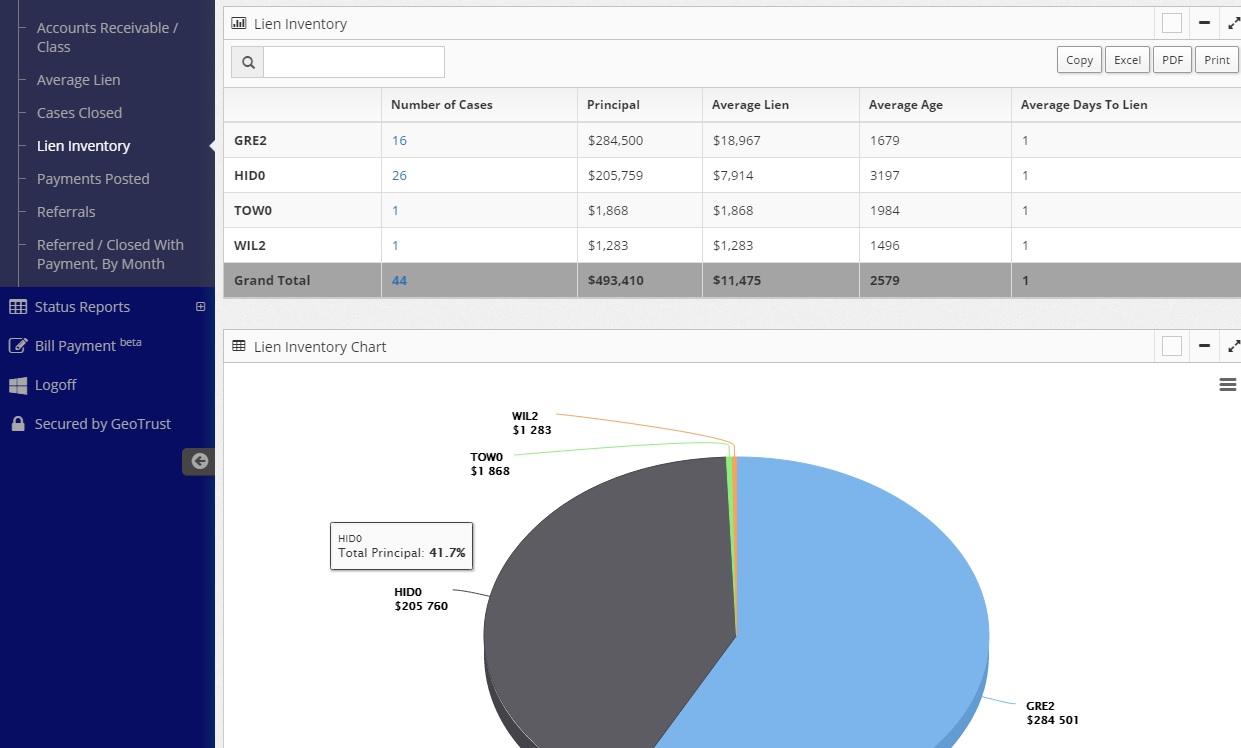Open Bill Payment beta
Image resolution: width=1241 pixels, height=748 pixels.
click(88, 345)
